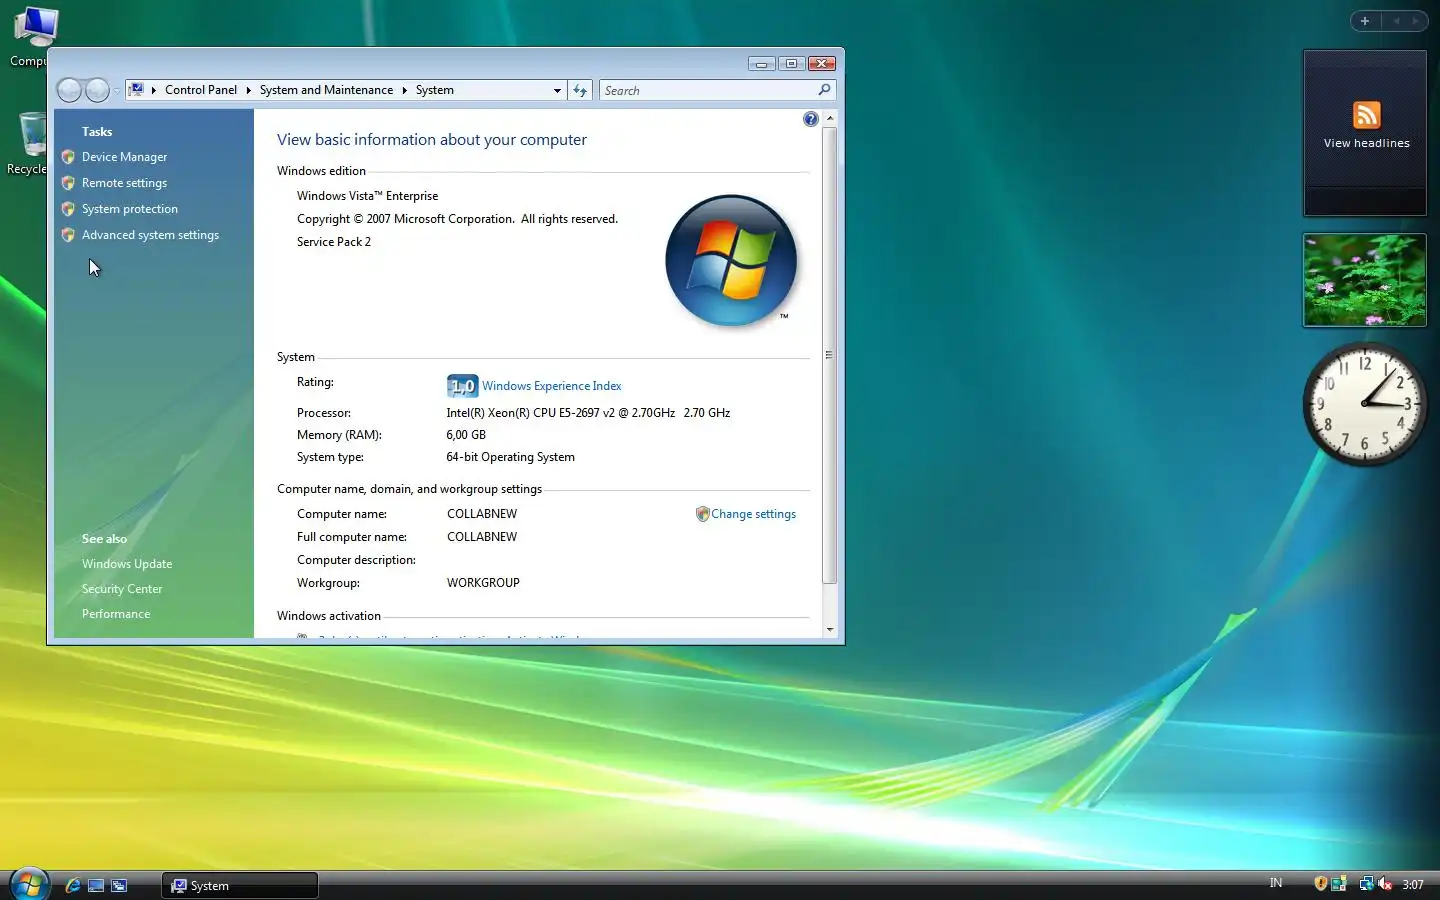The image size is (1440, 900).
Task: Click the System taskbar button
Action: point(240,885)
